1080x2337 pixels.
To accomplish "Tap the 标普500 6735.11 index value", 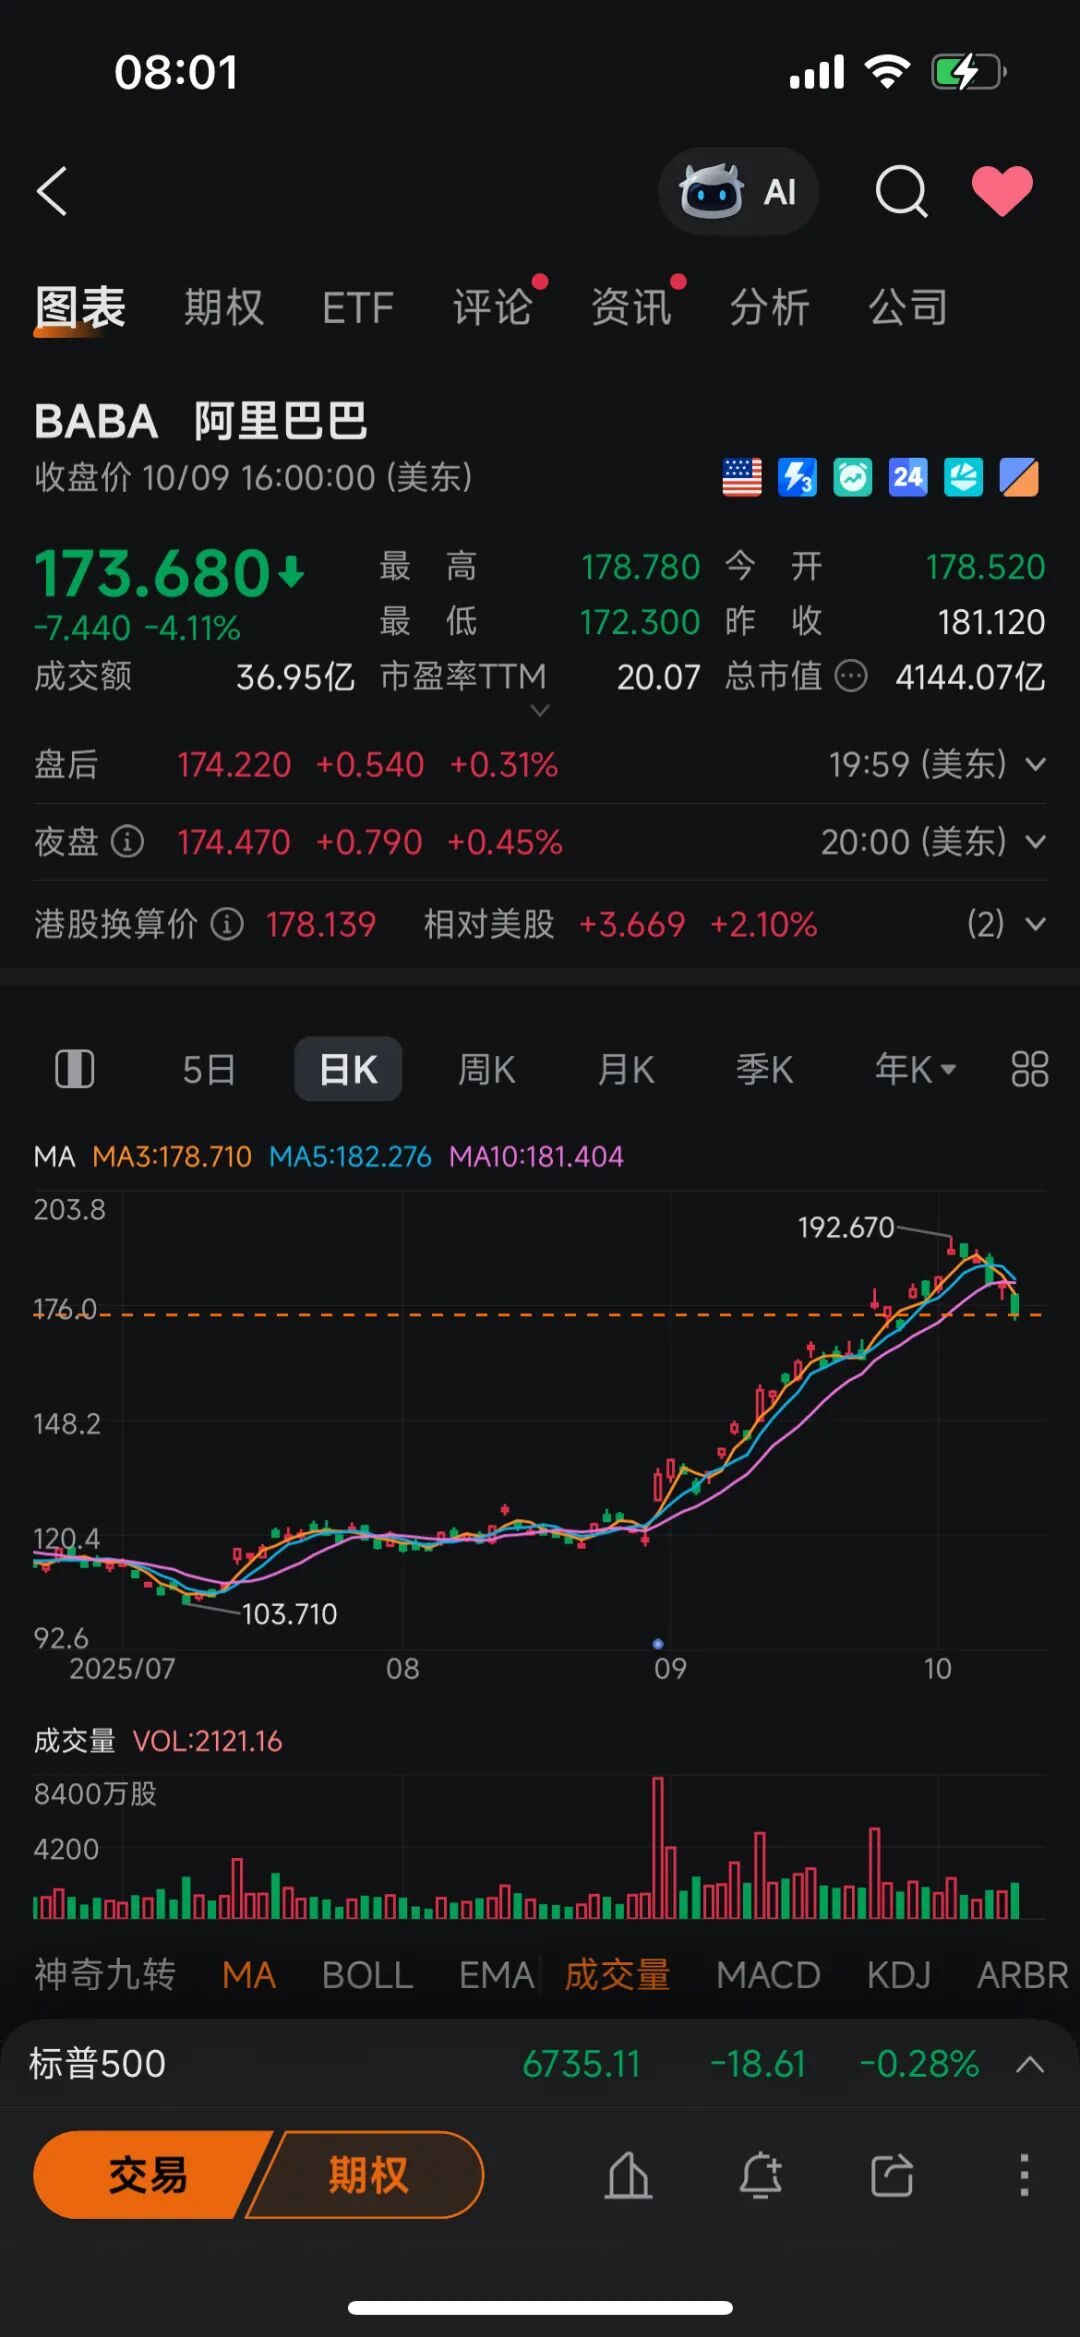I will 581,2064.
